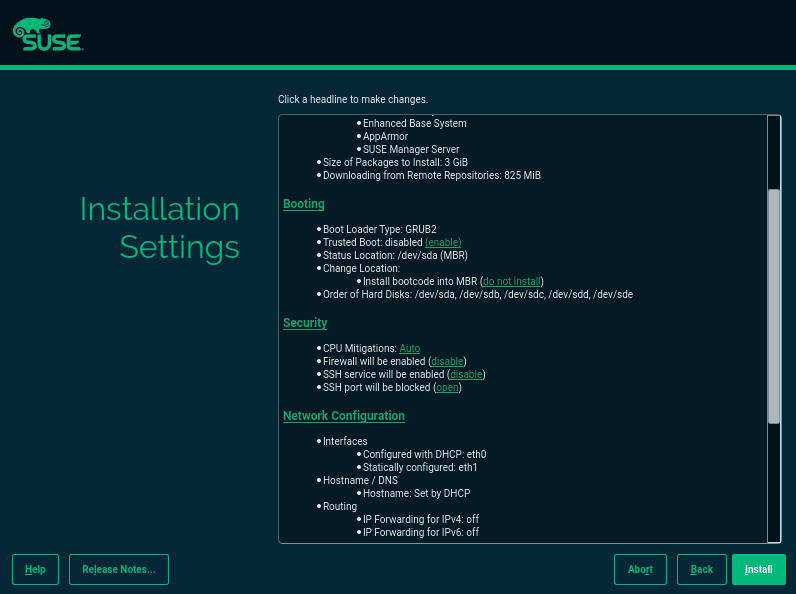Click the 'Change Location:' line
This screenshot has width=796, height=594.
click(x=361, y=269)
